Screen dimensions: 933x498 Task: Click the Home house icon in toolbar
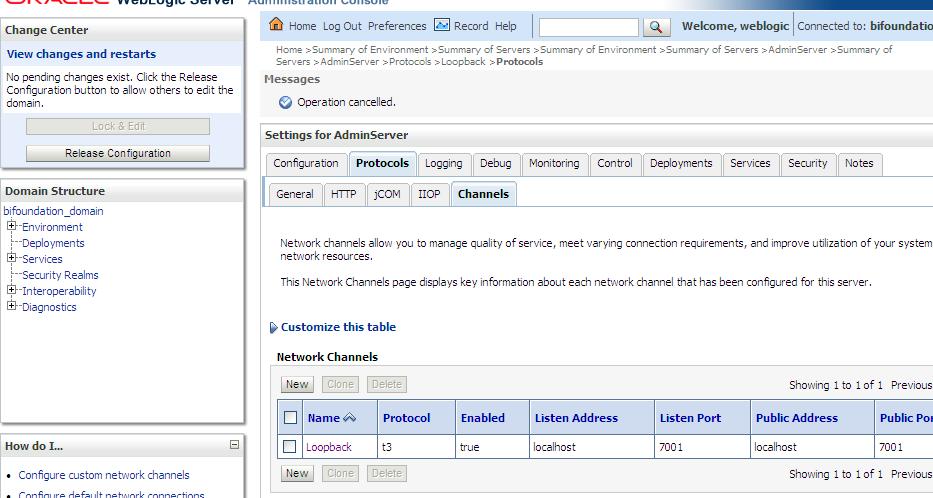point(276,25)
